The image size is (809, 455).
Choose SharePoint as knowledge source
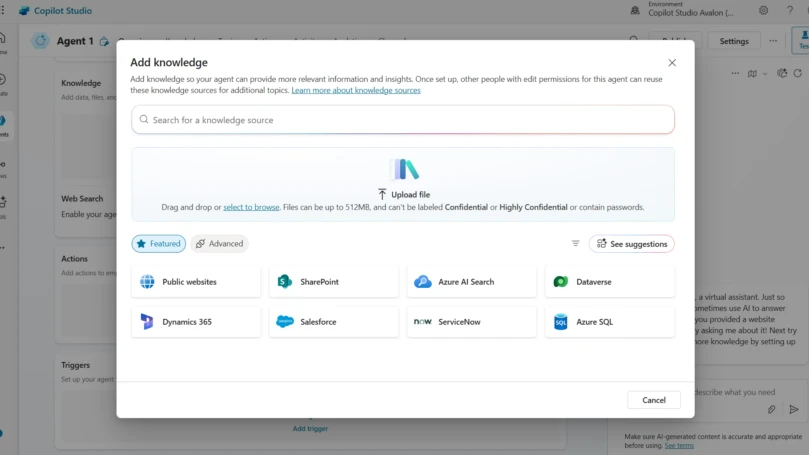[334, 282]
